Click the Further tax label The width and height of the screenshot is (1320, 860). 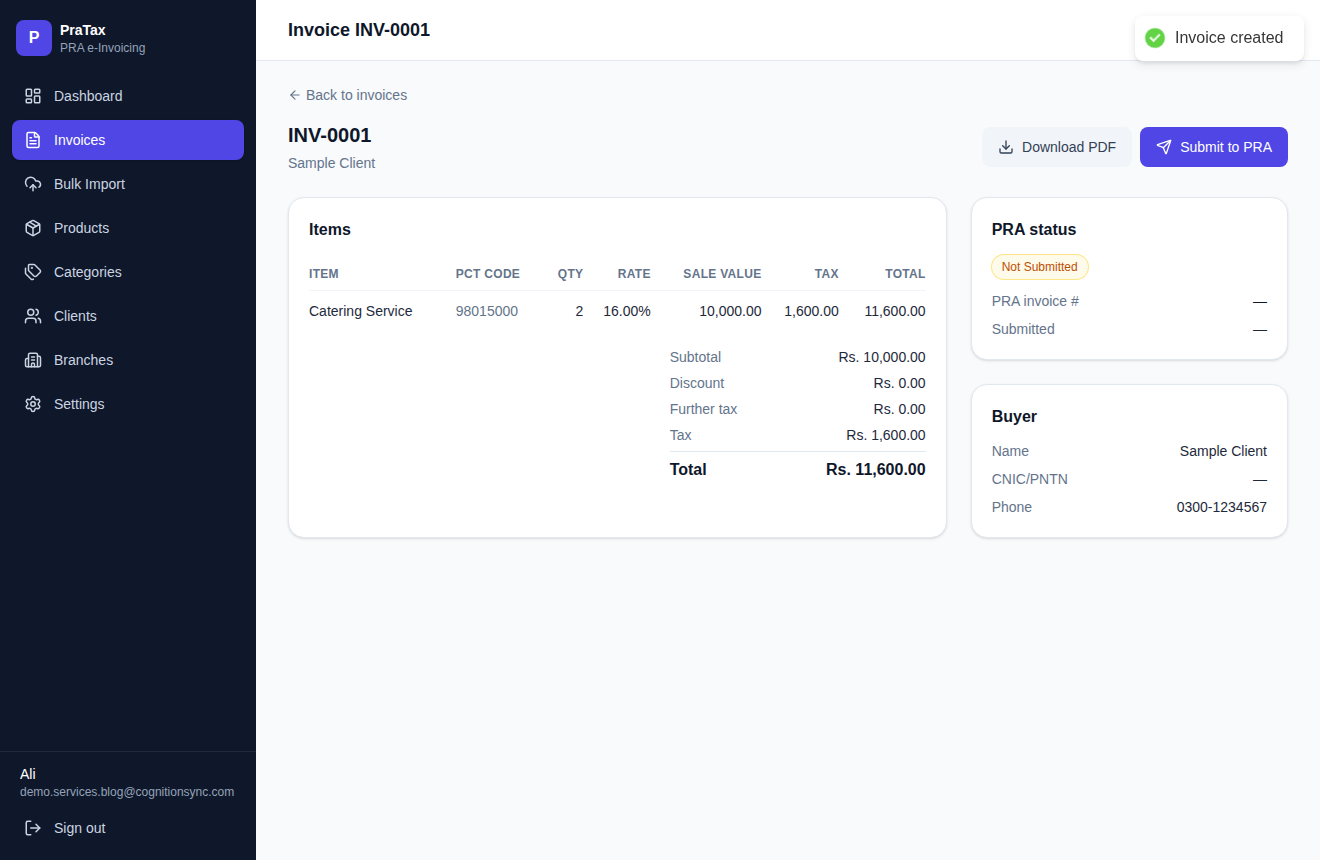pos(703,409)
